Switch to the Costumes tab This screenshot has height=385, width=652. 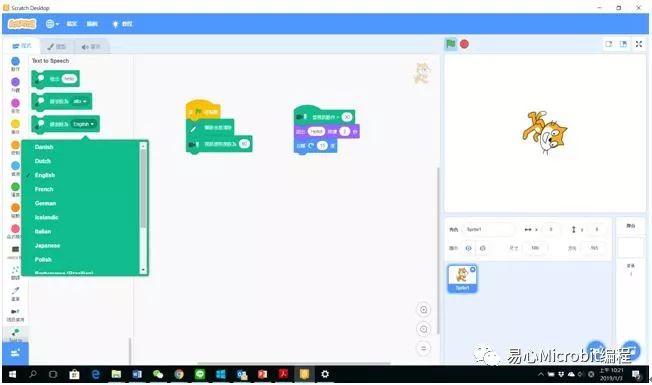57,47
